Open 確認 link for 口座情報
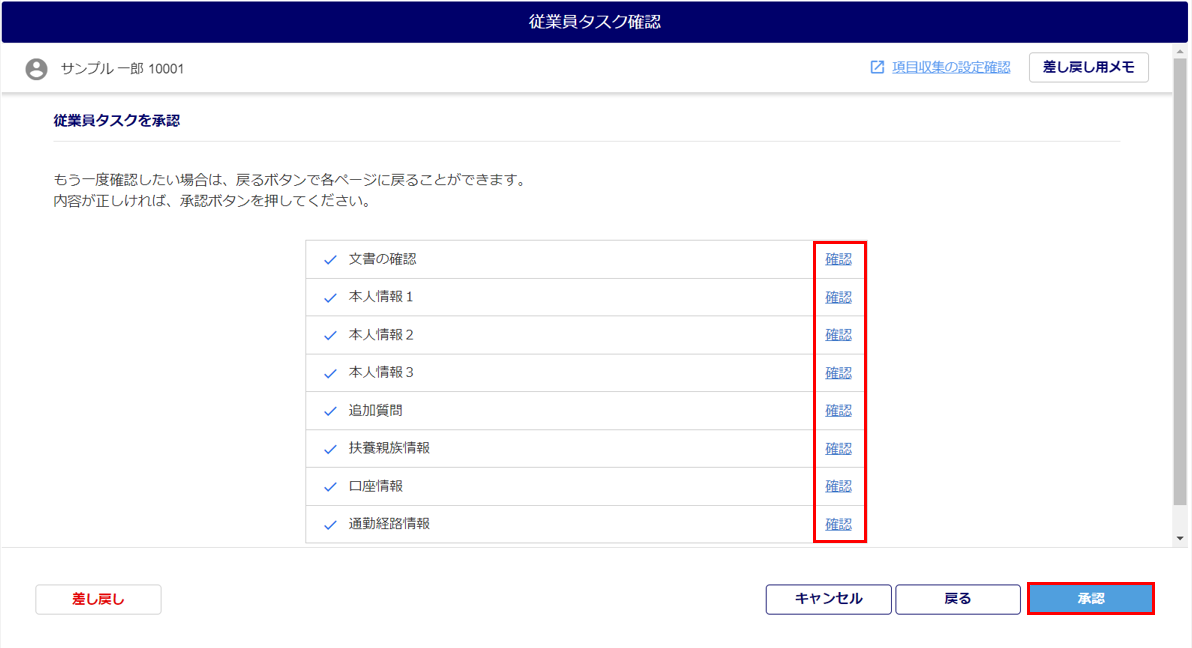Screen dimensions: 1192x648 tap(838, 486)
